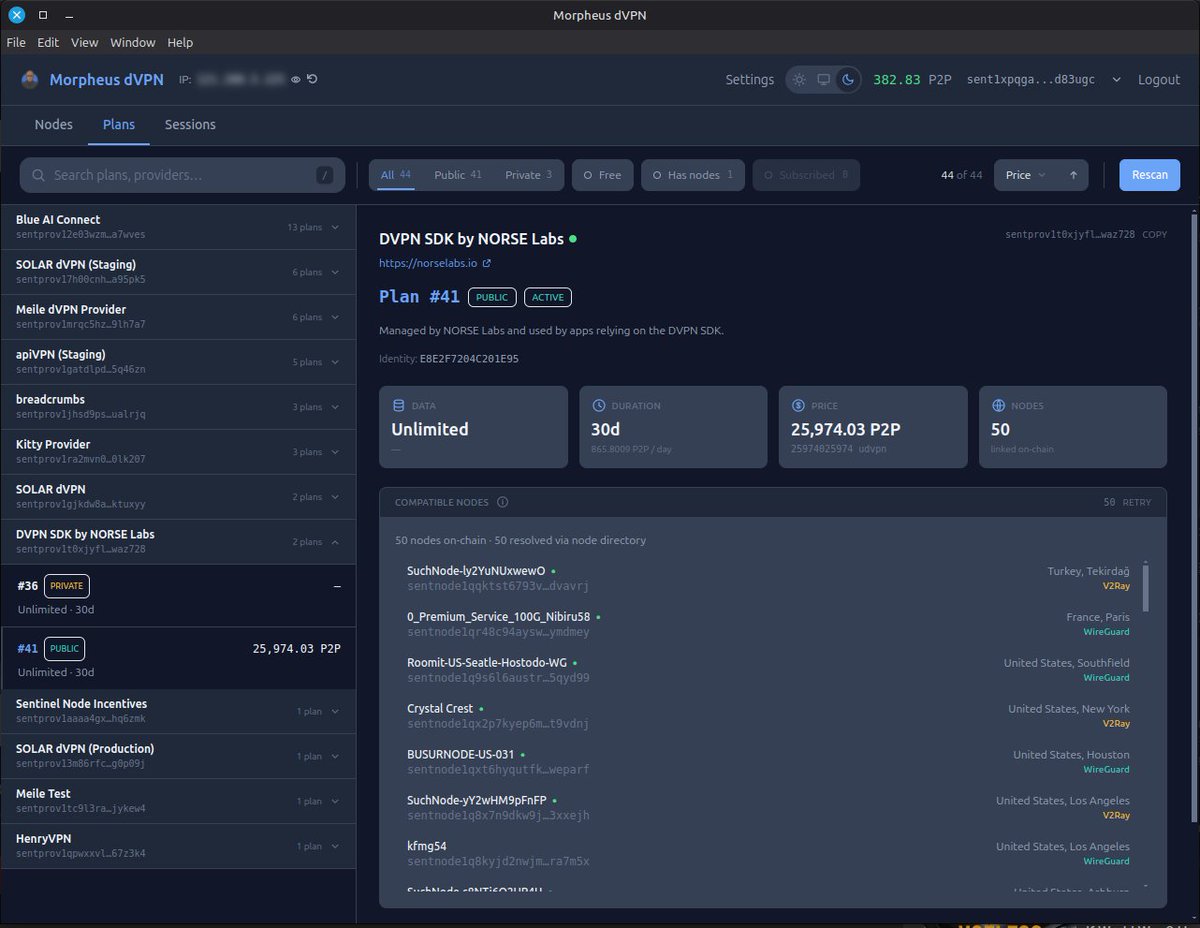Screen dimensions: 1200x928
Task: Click the PRICE dollar icon
Action: click(x=798, y=406)
